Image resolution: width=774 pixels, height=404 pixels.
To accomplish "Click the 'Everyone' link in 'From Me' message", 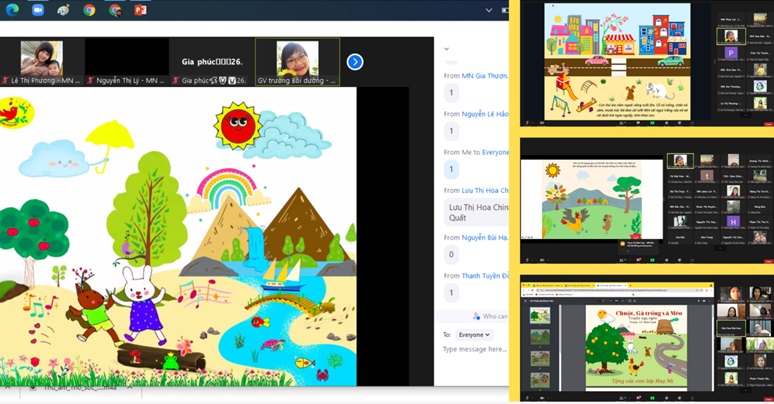I will tap(495, 152).
